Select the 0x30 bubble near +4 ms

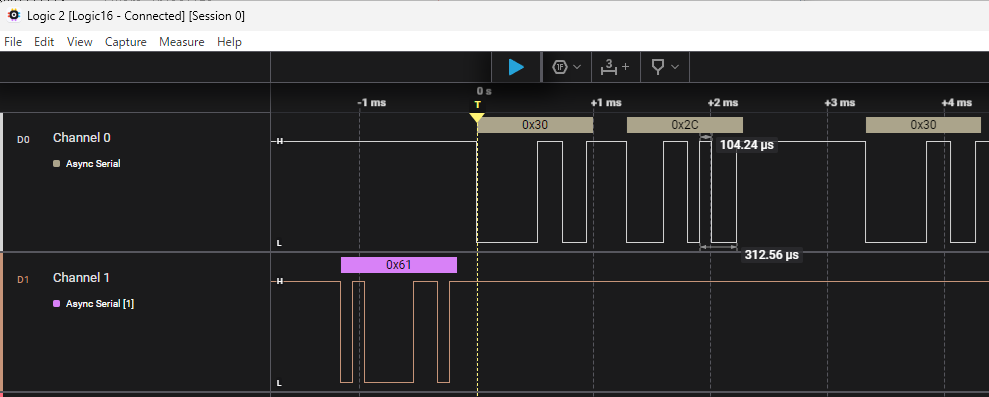[923, 125]
